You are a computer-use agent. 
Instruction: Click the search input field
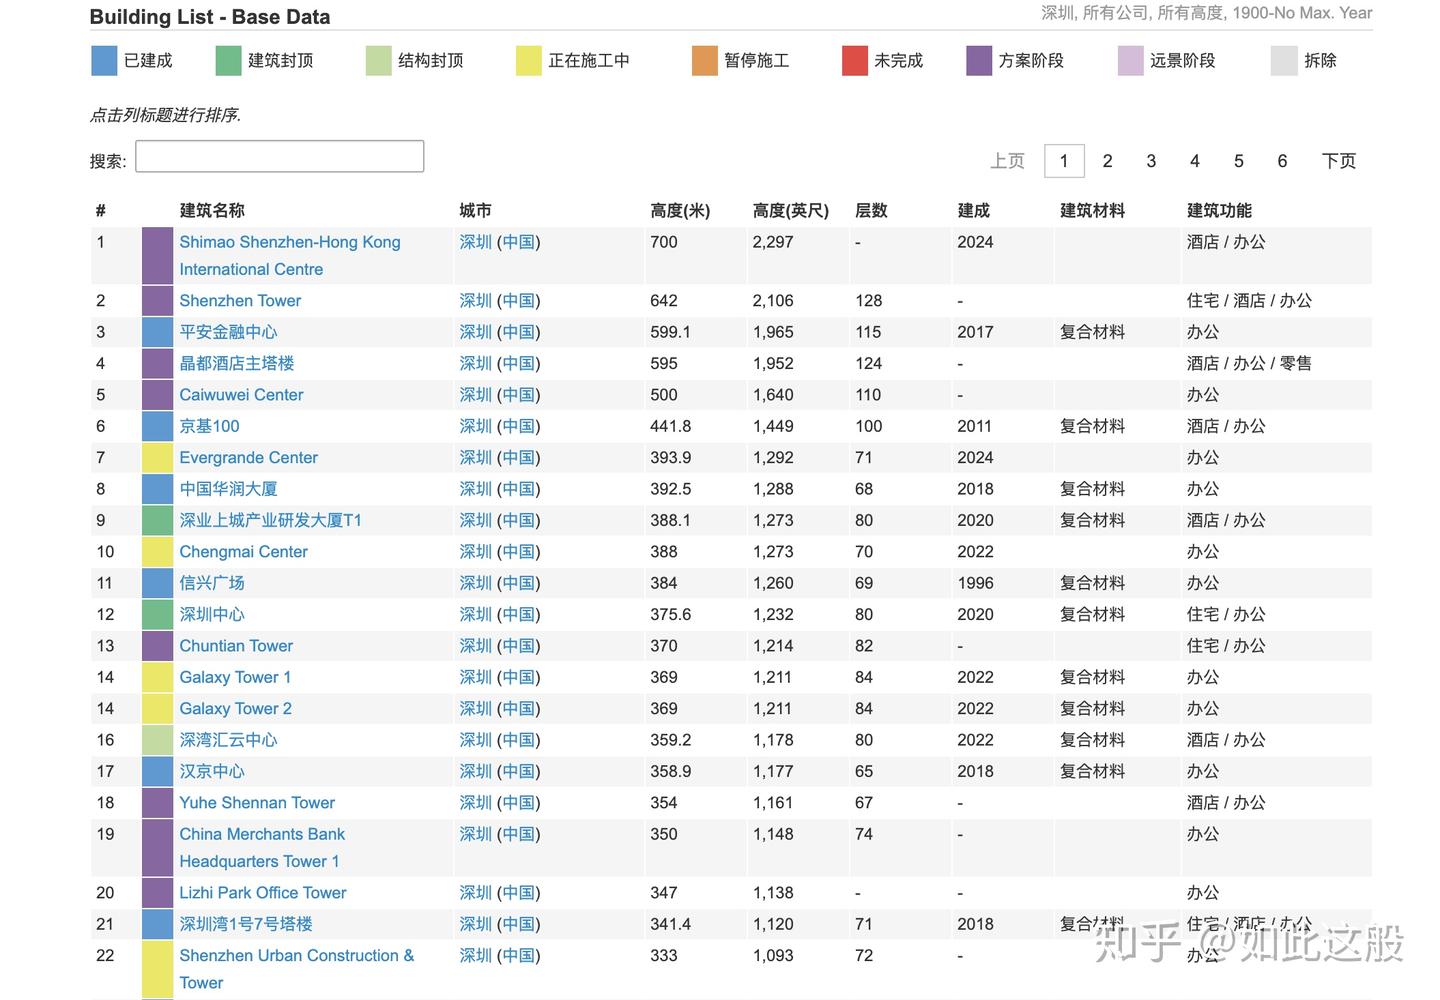(x=280, y=157)
